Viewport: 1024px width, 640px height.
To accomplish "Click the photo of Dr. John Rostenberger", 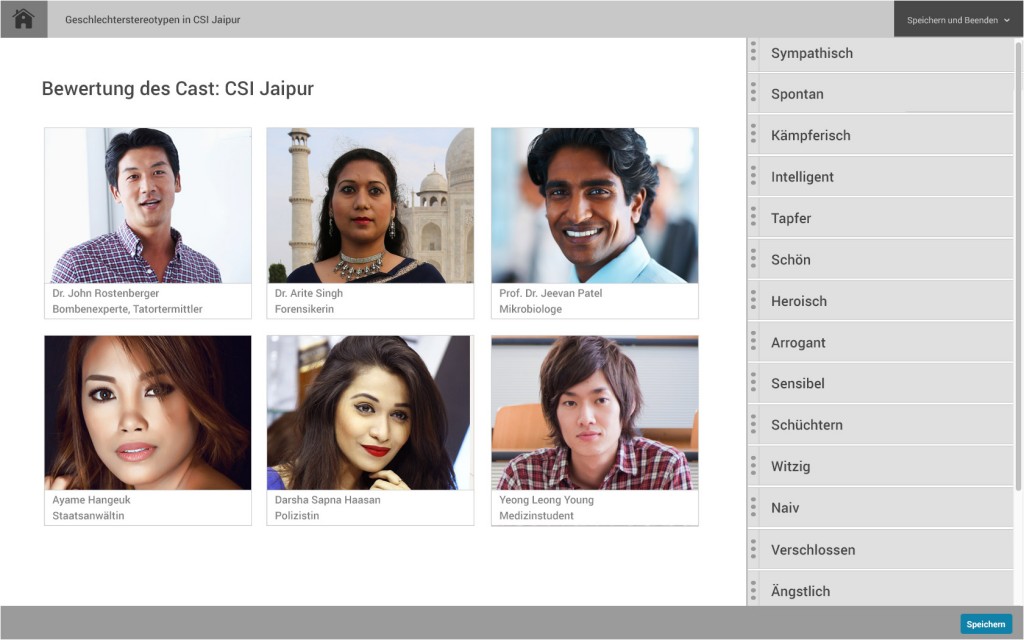I will (x=148, y=205).
